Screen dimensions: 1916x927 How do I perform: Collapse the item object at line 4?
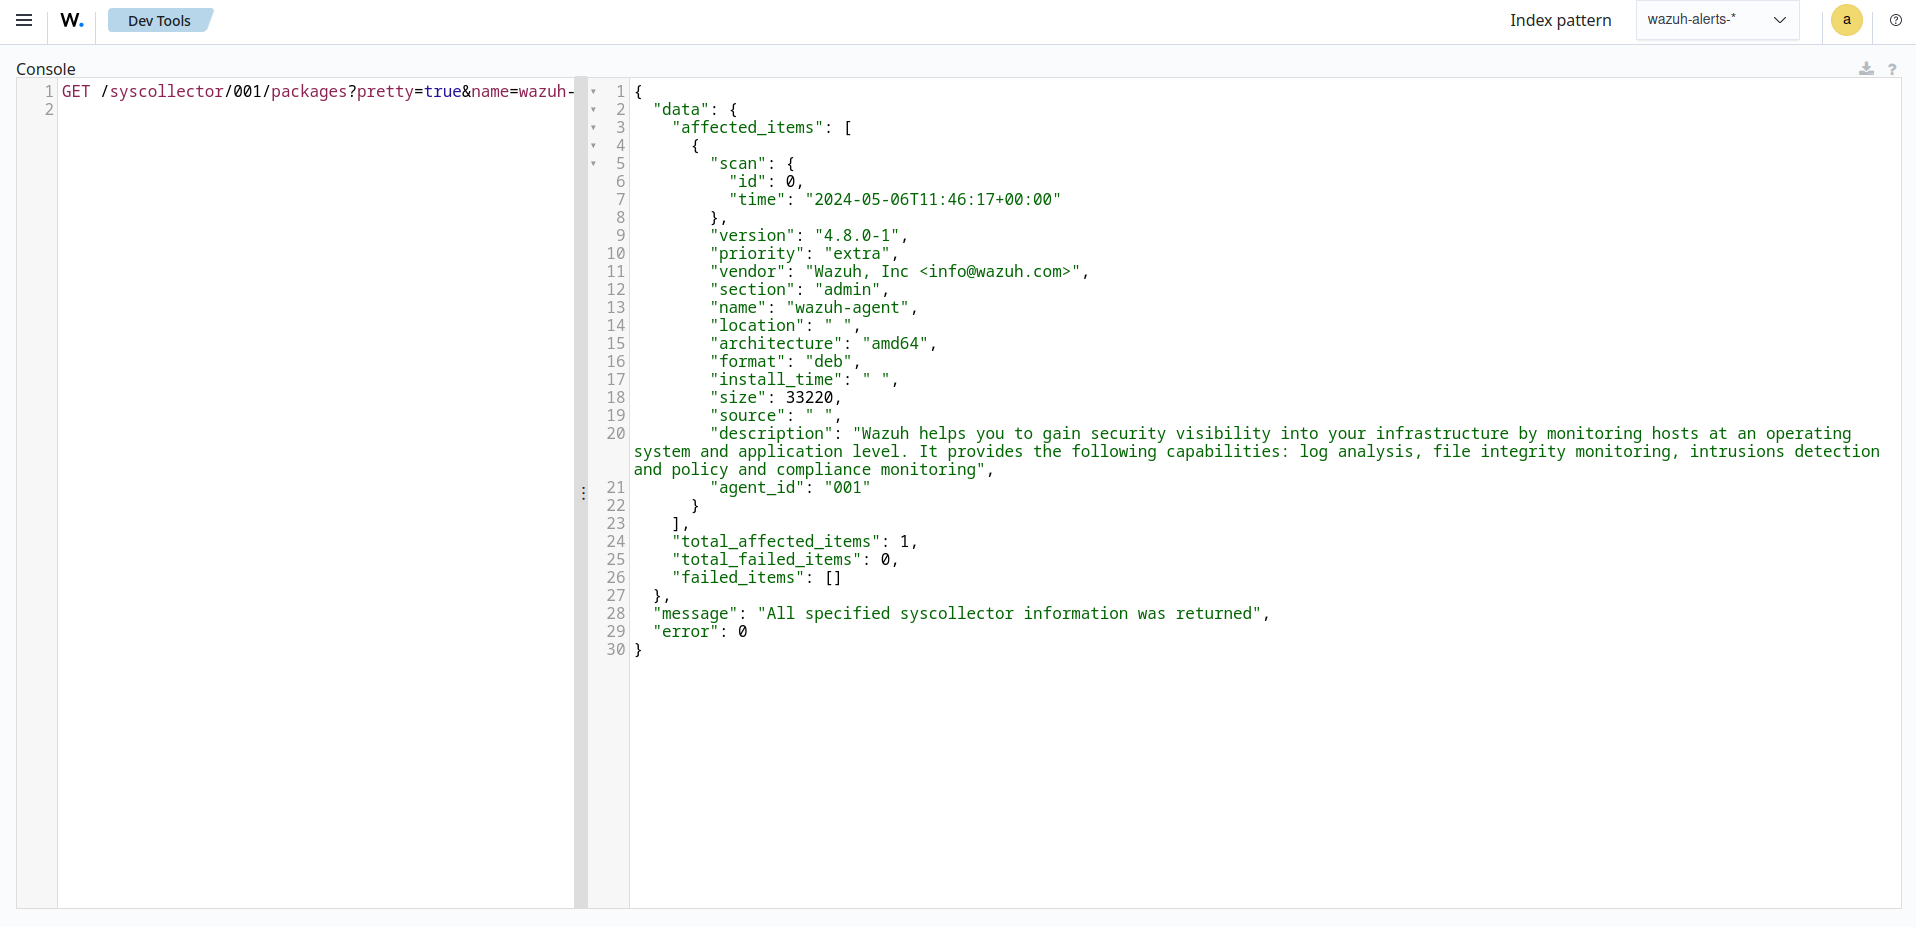[591, 146]
